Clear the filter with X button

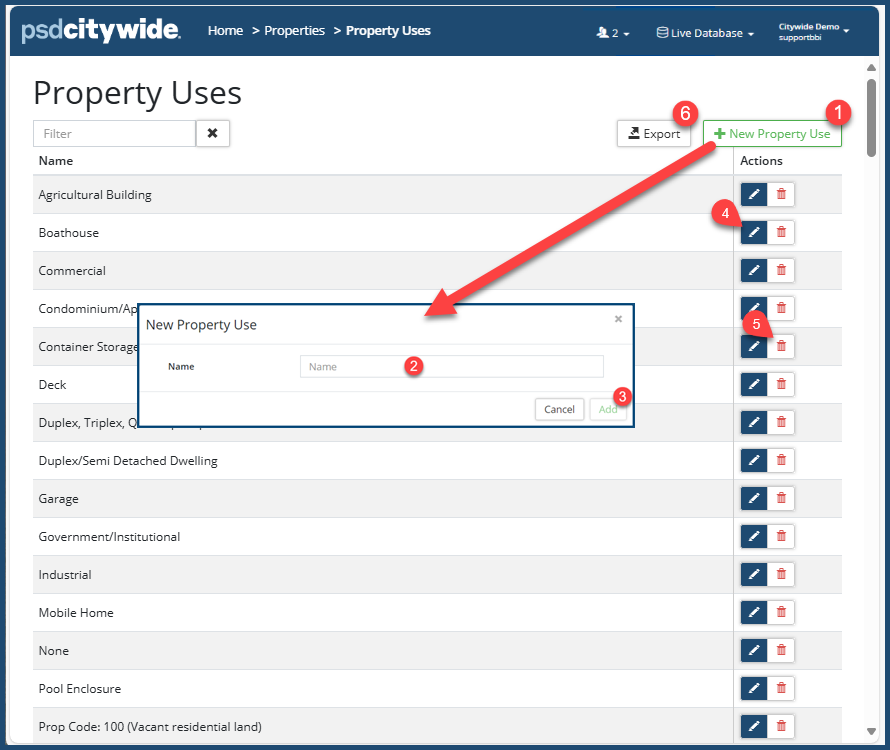pyautogui.click(x=213, y=134)
